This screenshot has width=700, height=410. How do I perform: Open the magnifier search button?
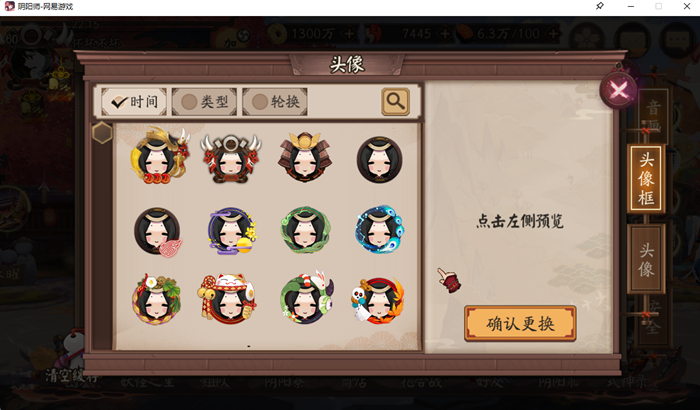point(396,102)
